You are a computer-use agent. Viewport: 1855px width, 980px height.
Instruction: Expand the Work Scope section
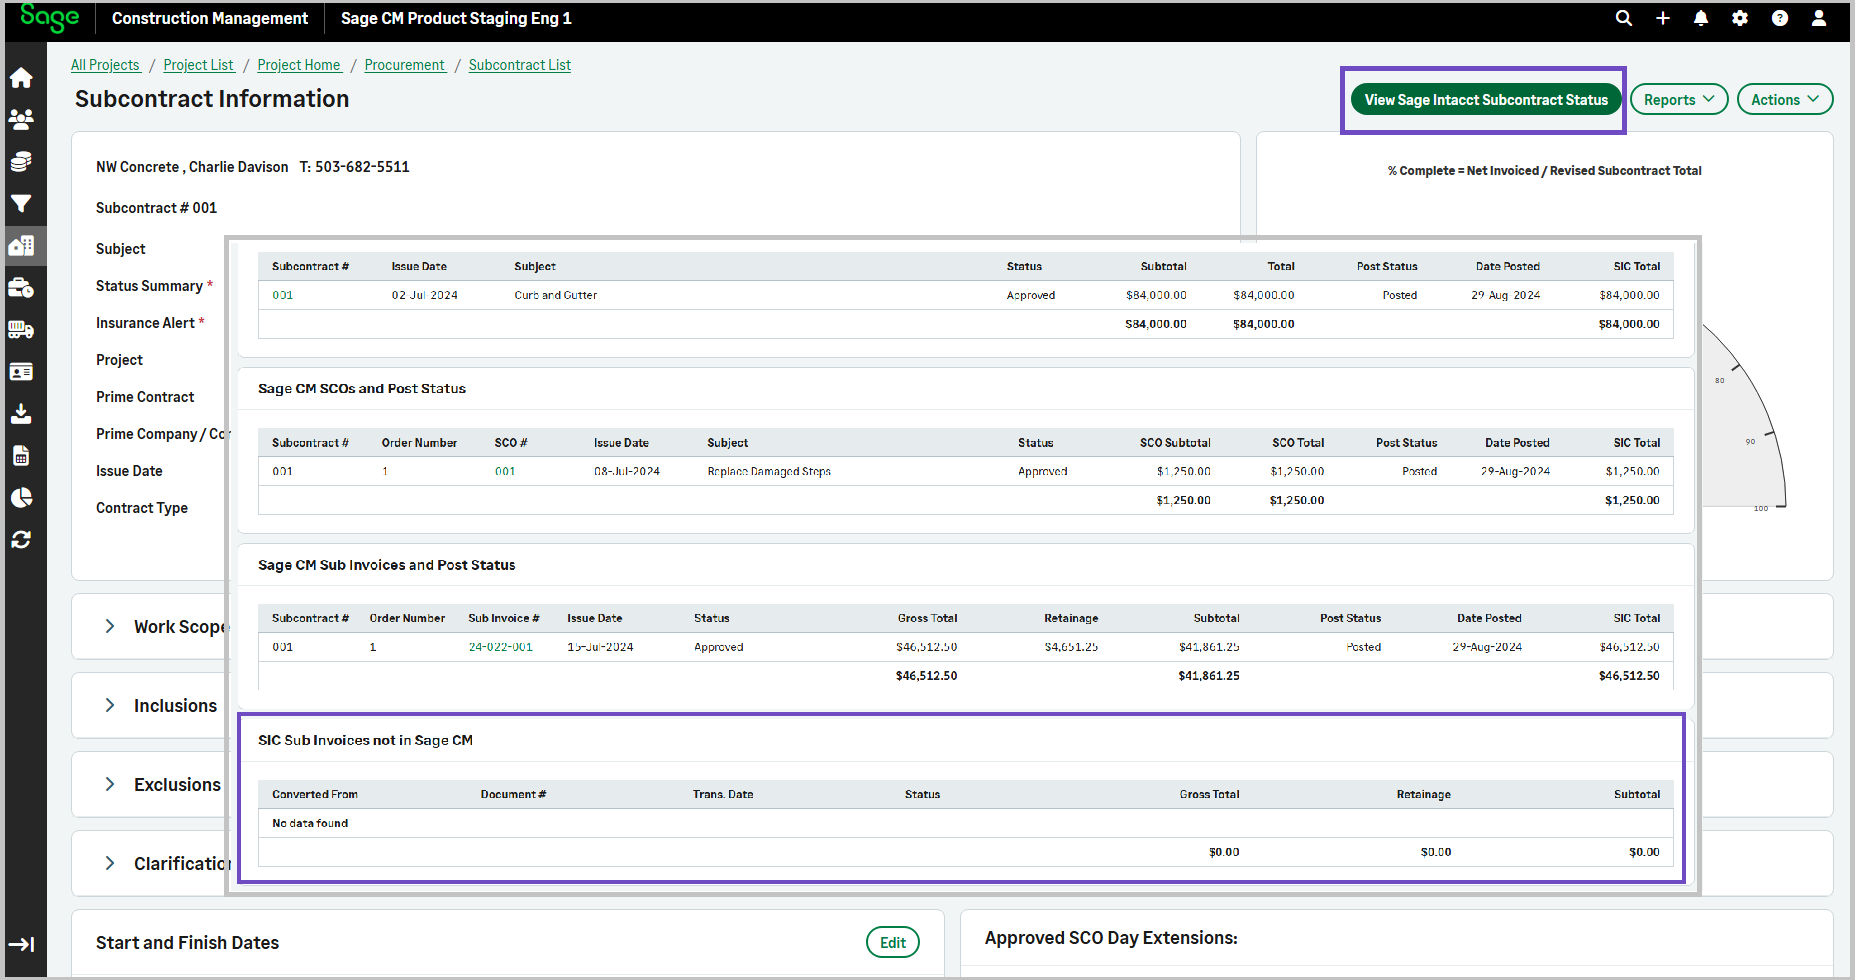coord(110,626)
